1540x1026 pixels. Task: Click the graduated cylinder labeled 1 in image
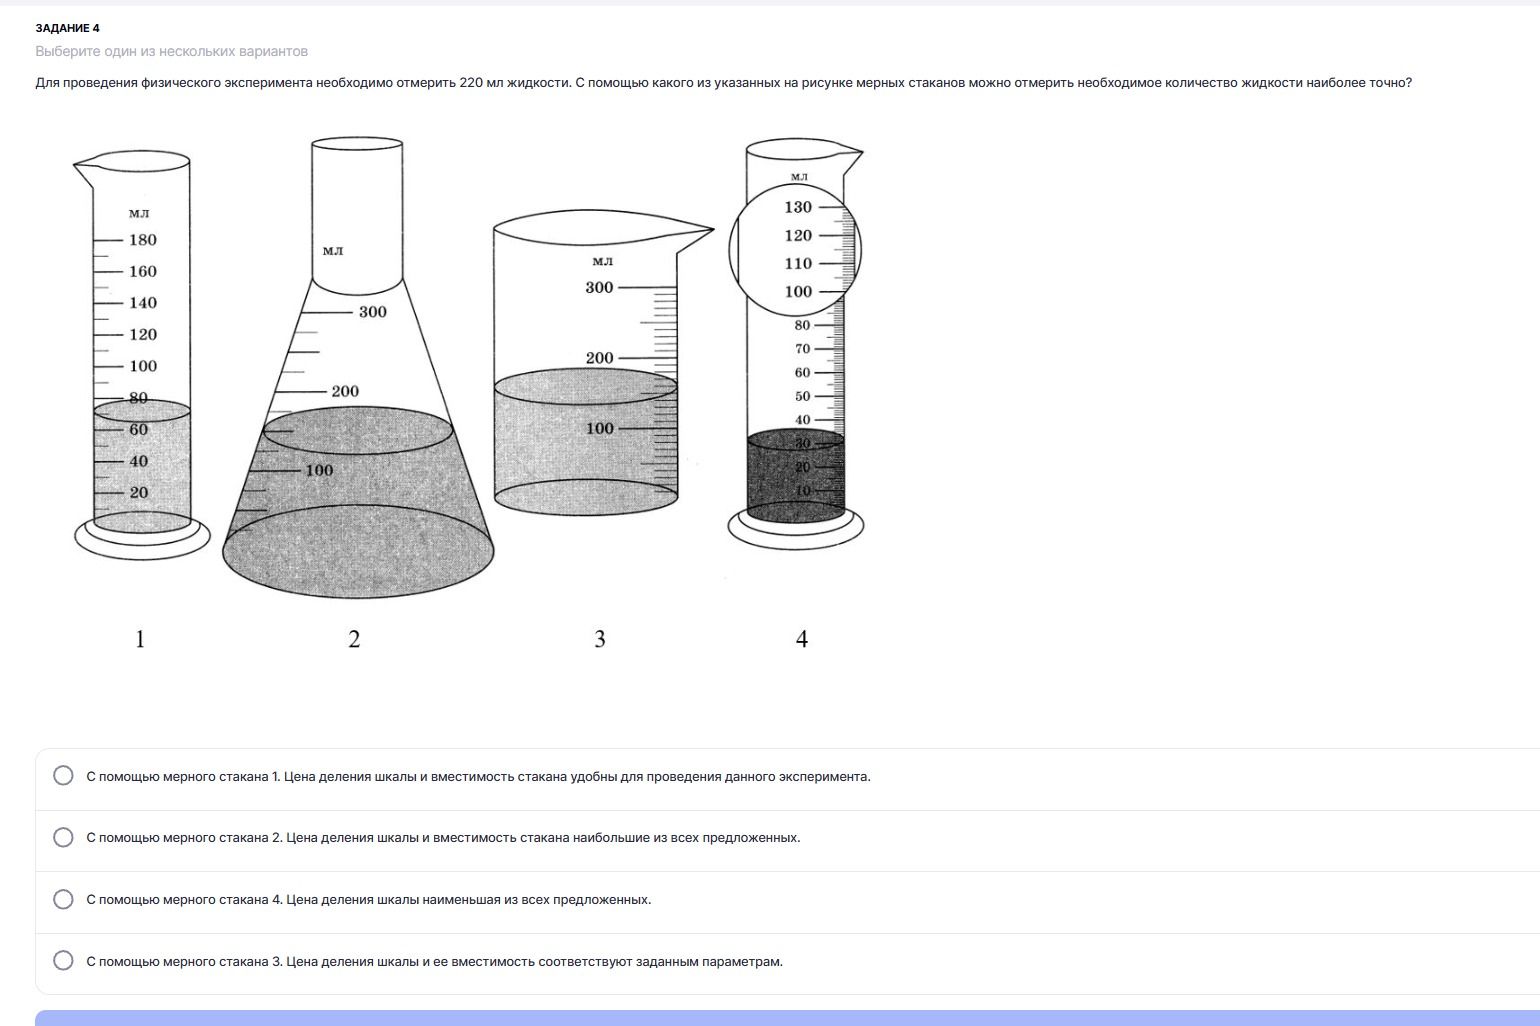pos(142,355)
